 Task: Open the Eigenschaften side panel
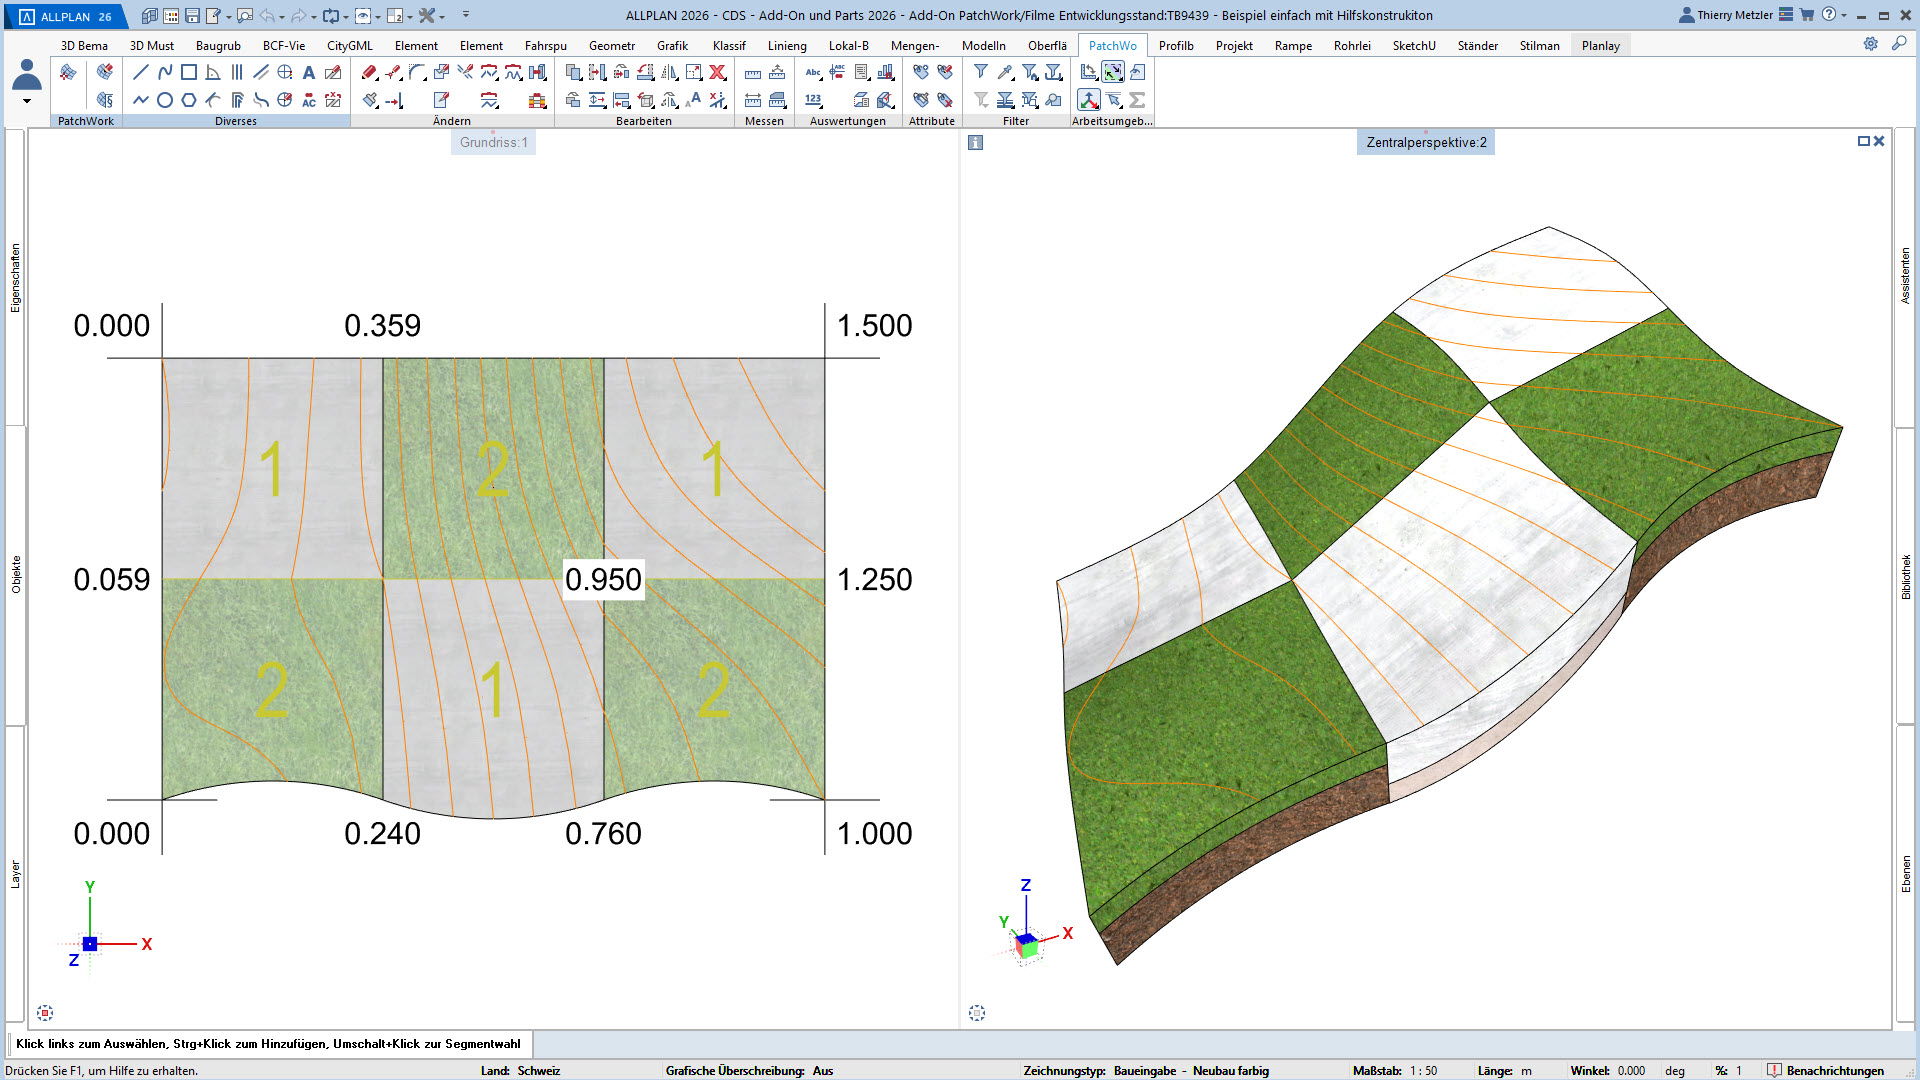[15, 278]
